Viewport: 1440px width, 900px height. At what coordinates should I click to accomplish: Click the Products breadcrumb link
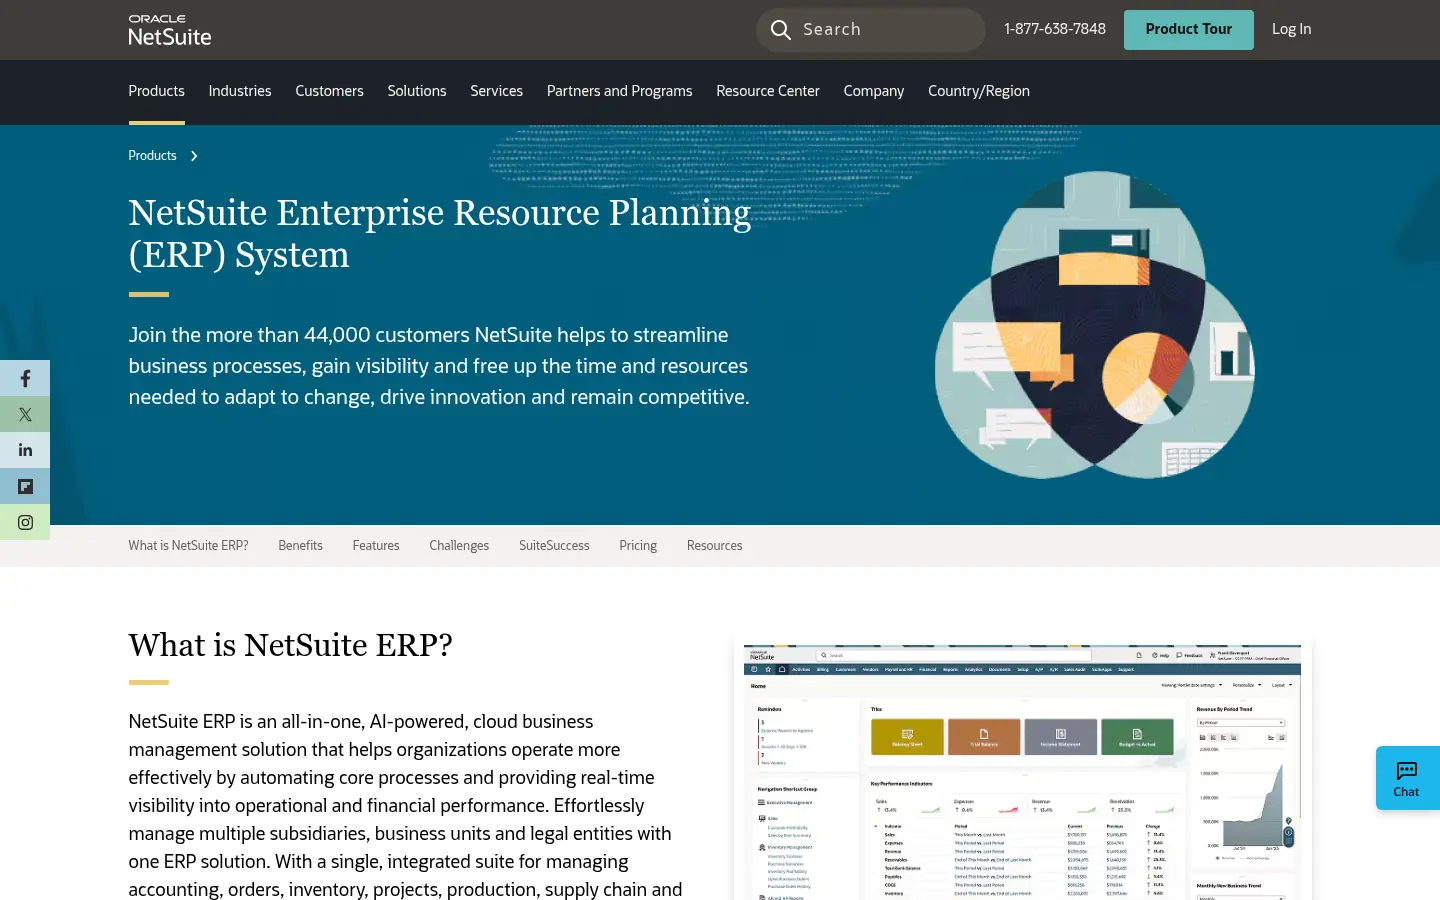click(x=152, y=156)
